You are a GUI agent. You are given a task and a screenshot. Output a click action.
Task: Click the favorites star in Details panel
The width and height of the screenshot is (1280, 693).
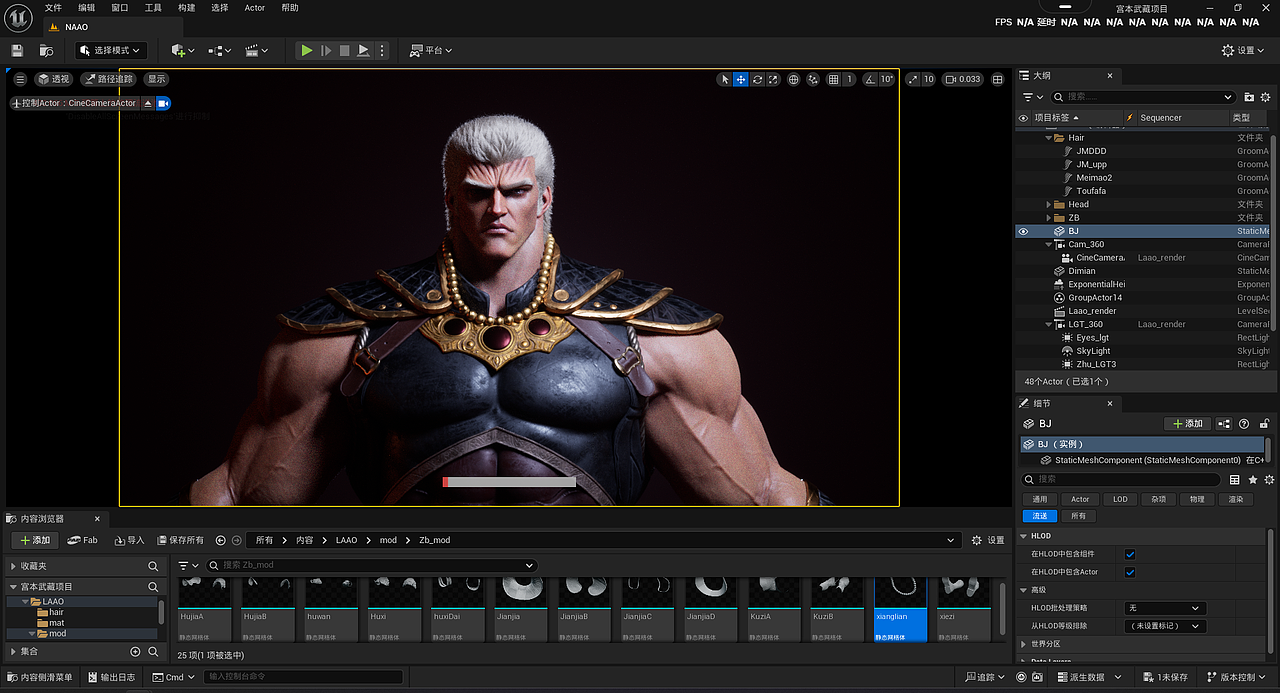[1253, 480]
